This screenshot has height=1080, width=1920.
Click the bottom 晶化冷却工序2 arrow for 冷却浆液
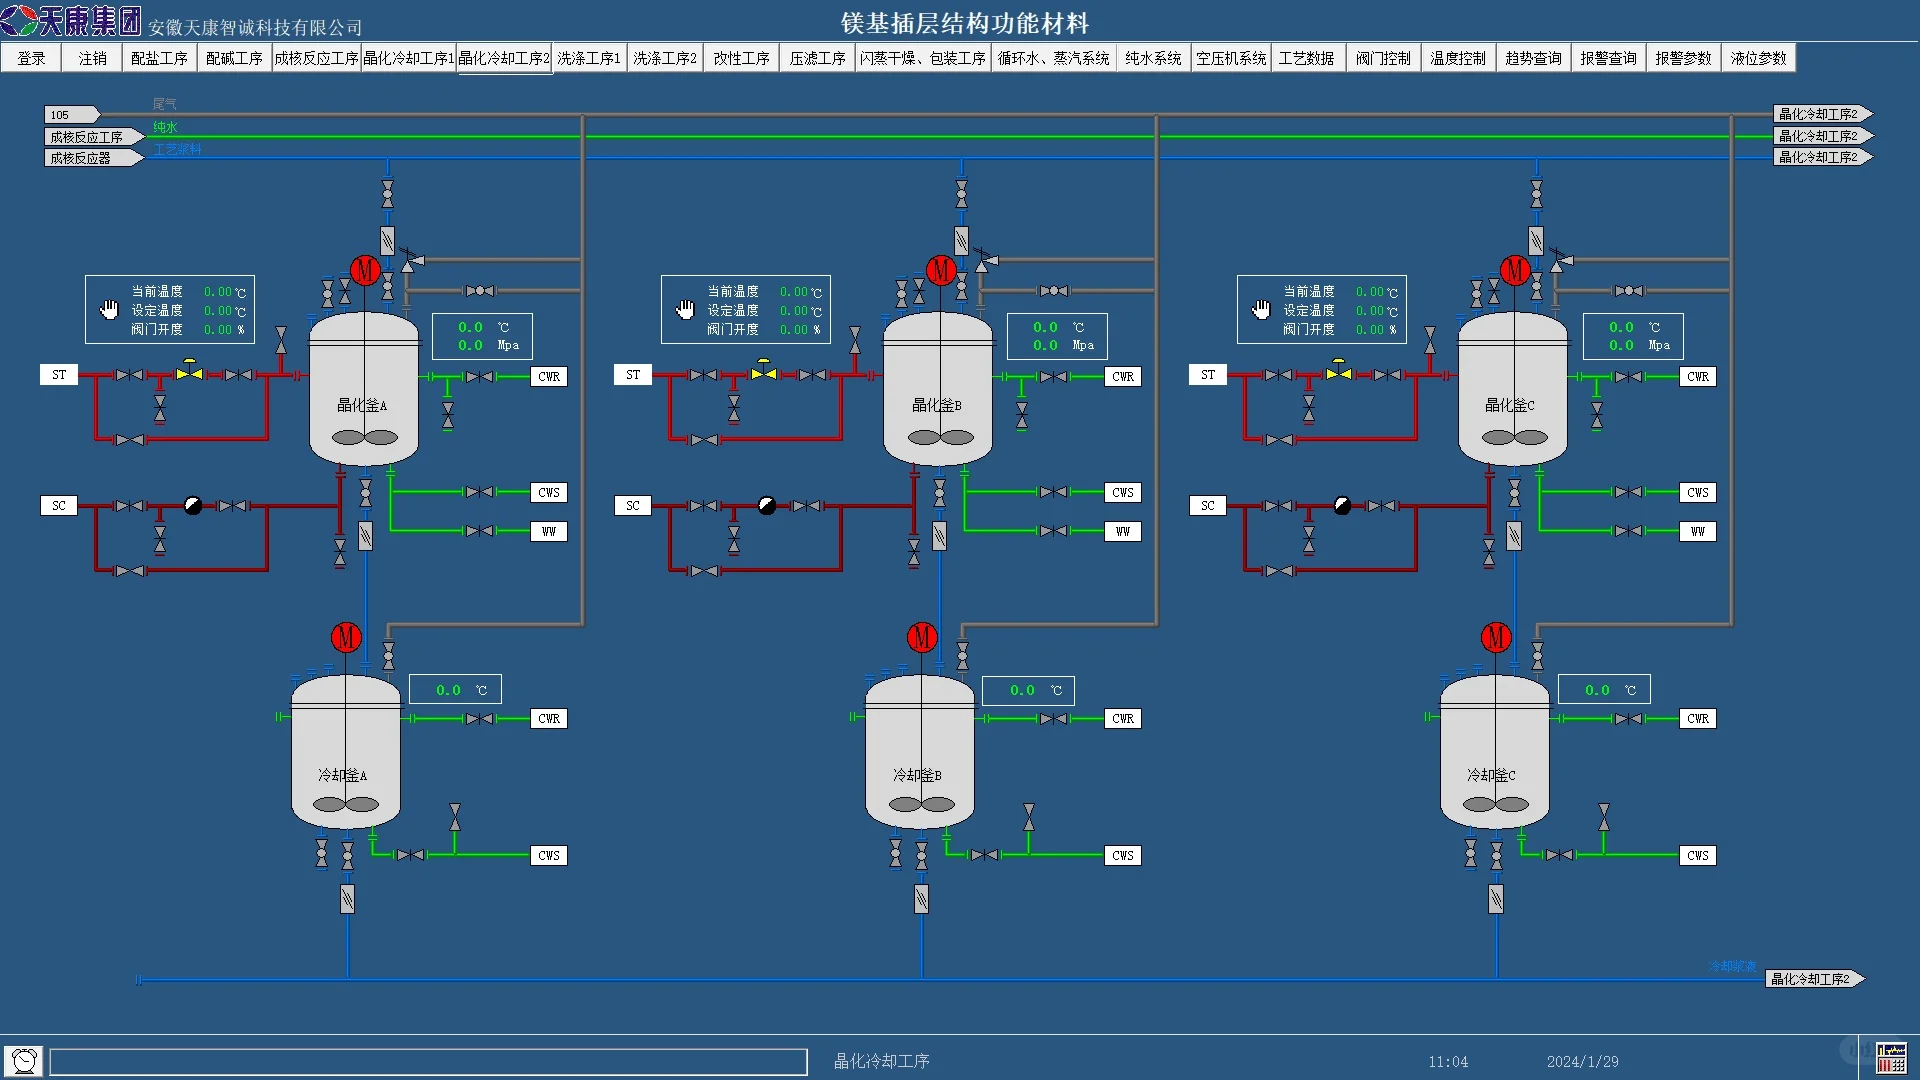click(1812, 979)
